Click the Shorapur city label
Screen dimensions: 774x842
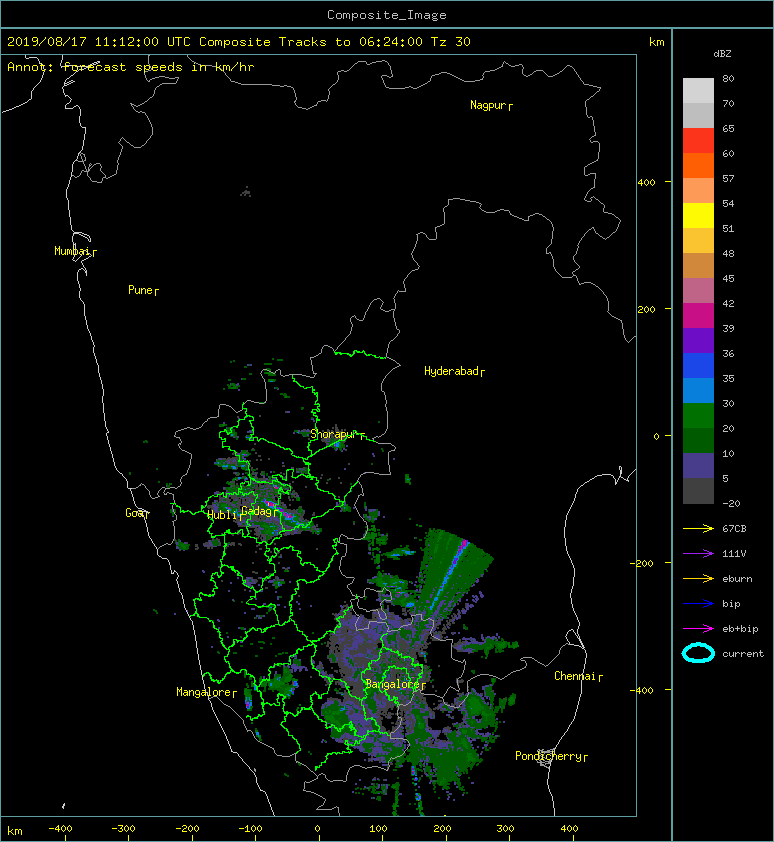(x=333, y=434)
